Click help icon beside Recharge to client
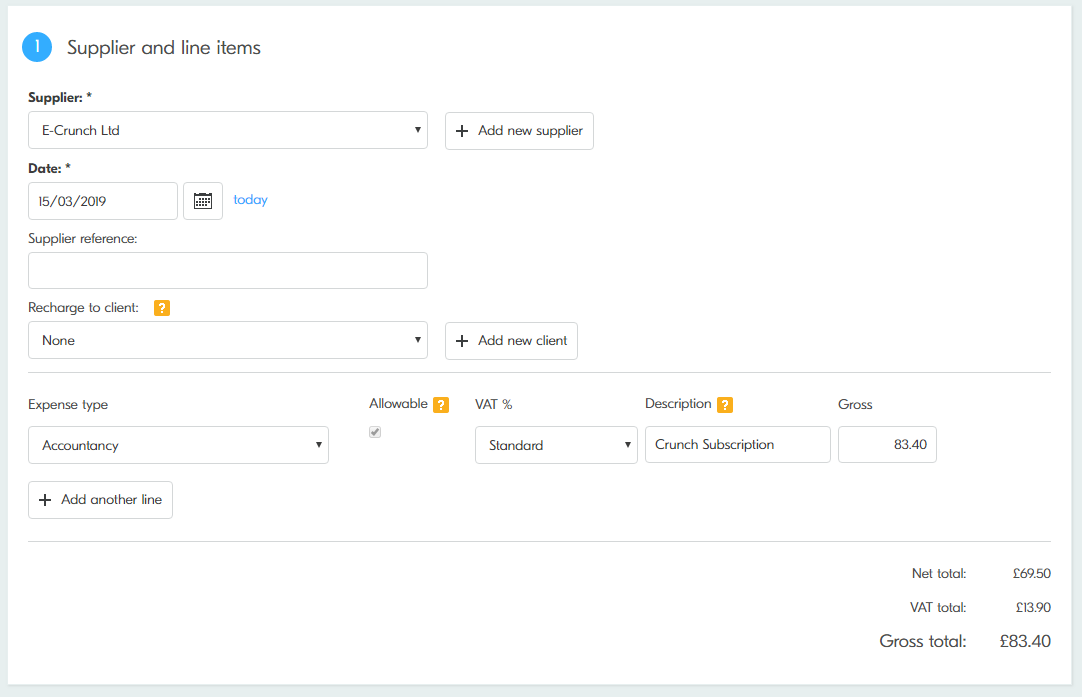This screenshot has width=1082, height=697. 162,308
